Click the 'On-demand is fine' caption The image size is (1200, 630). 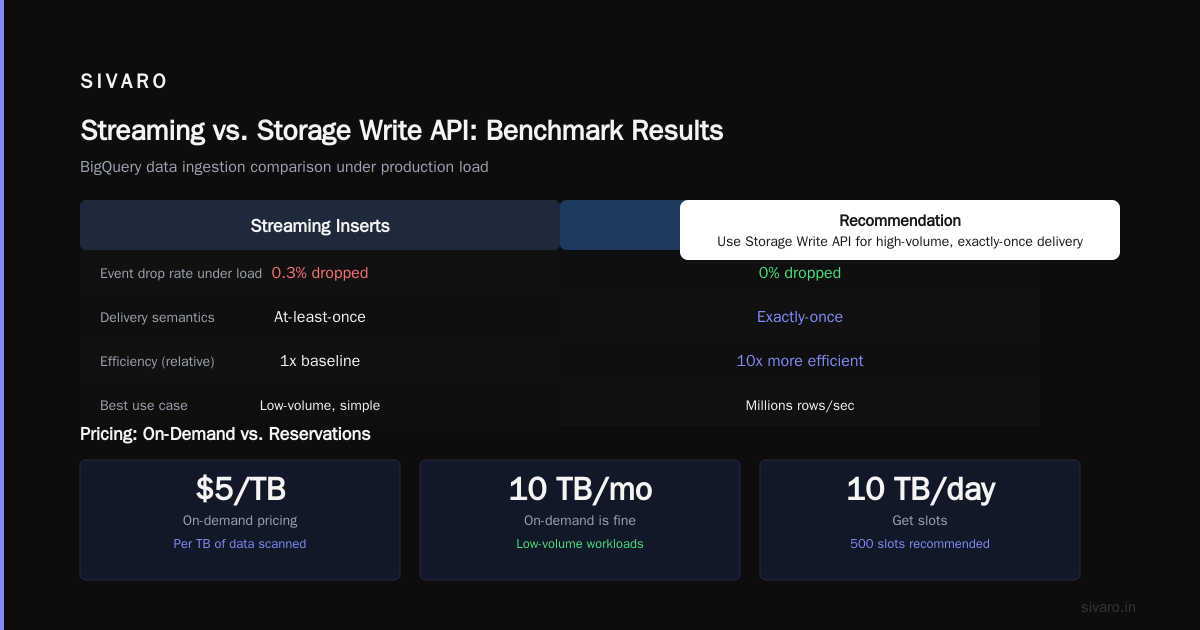coord(580,520)
